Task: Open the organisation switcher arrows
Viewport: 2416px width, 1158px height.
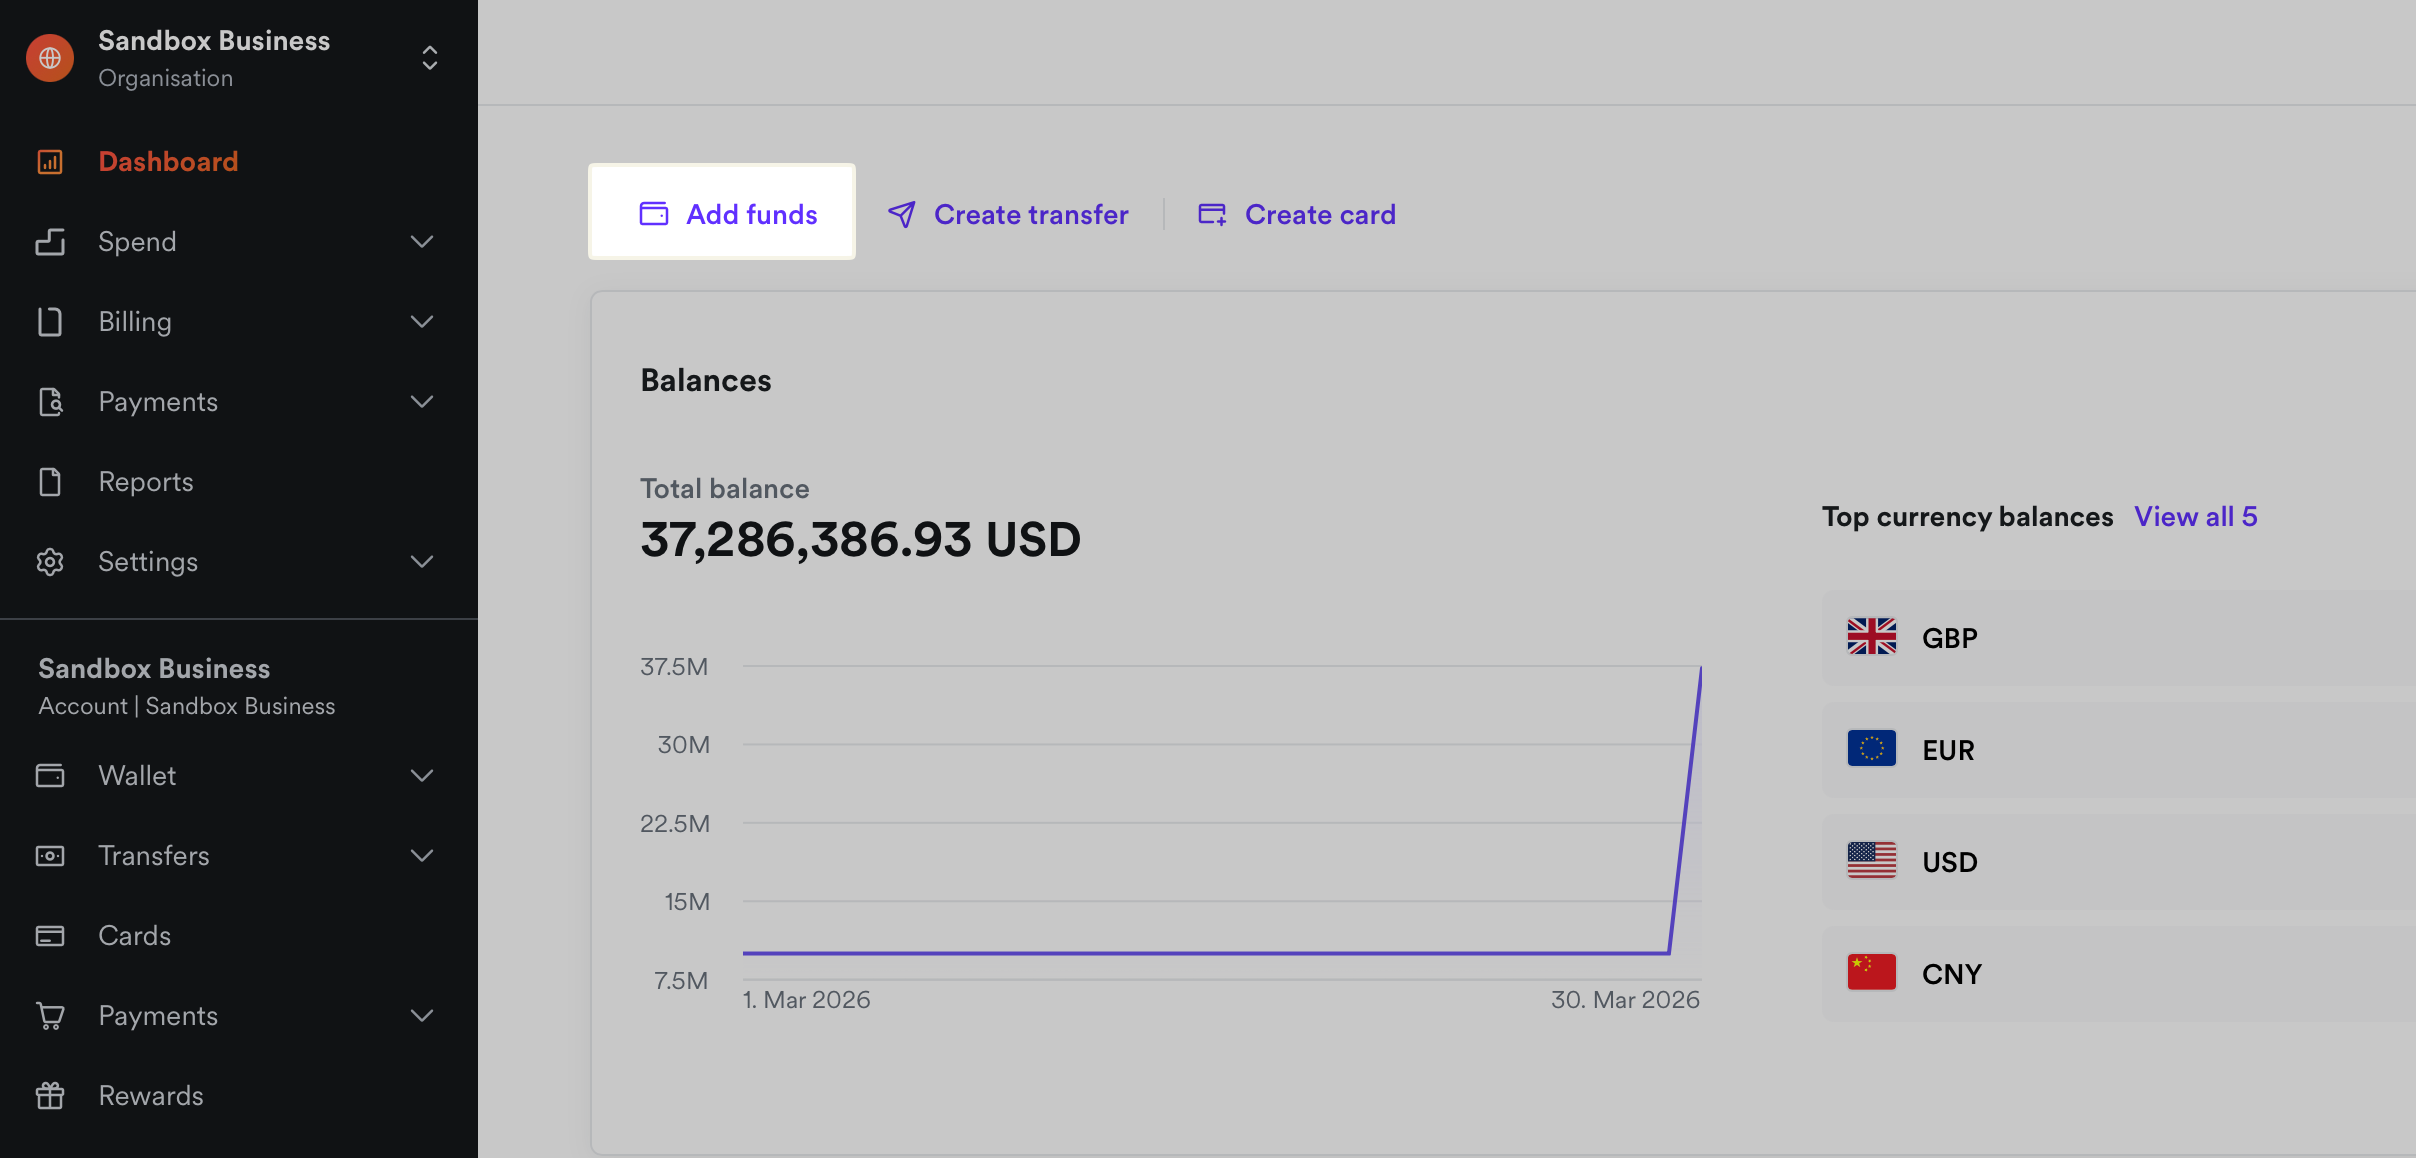Action: [430, 58]
